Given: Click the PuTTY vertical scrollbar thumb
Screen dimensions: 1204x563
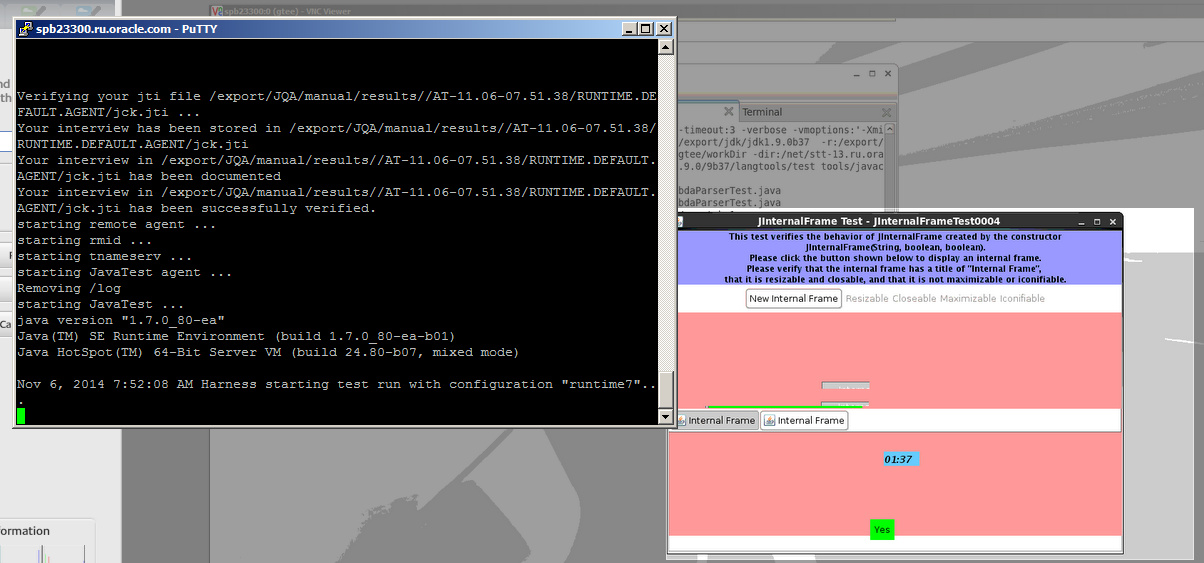Looking at the screenshot, I should pyautogui.click(x=666, y=390).
